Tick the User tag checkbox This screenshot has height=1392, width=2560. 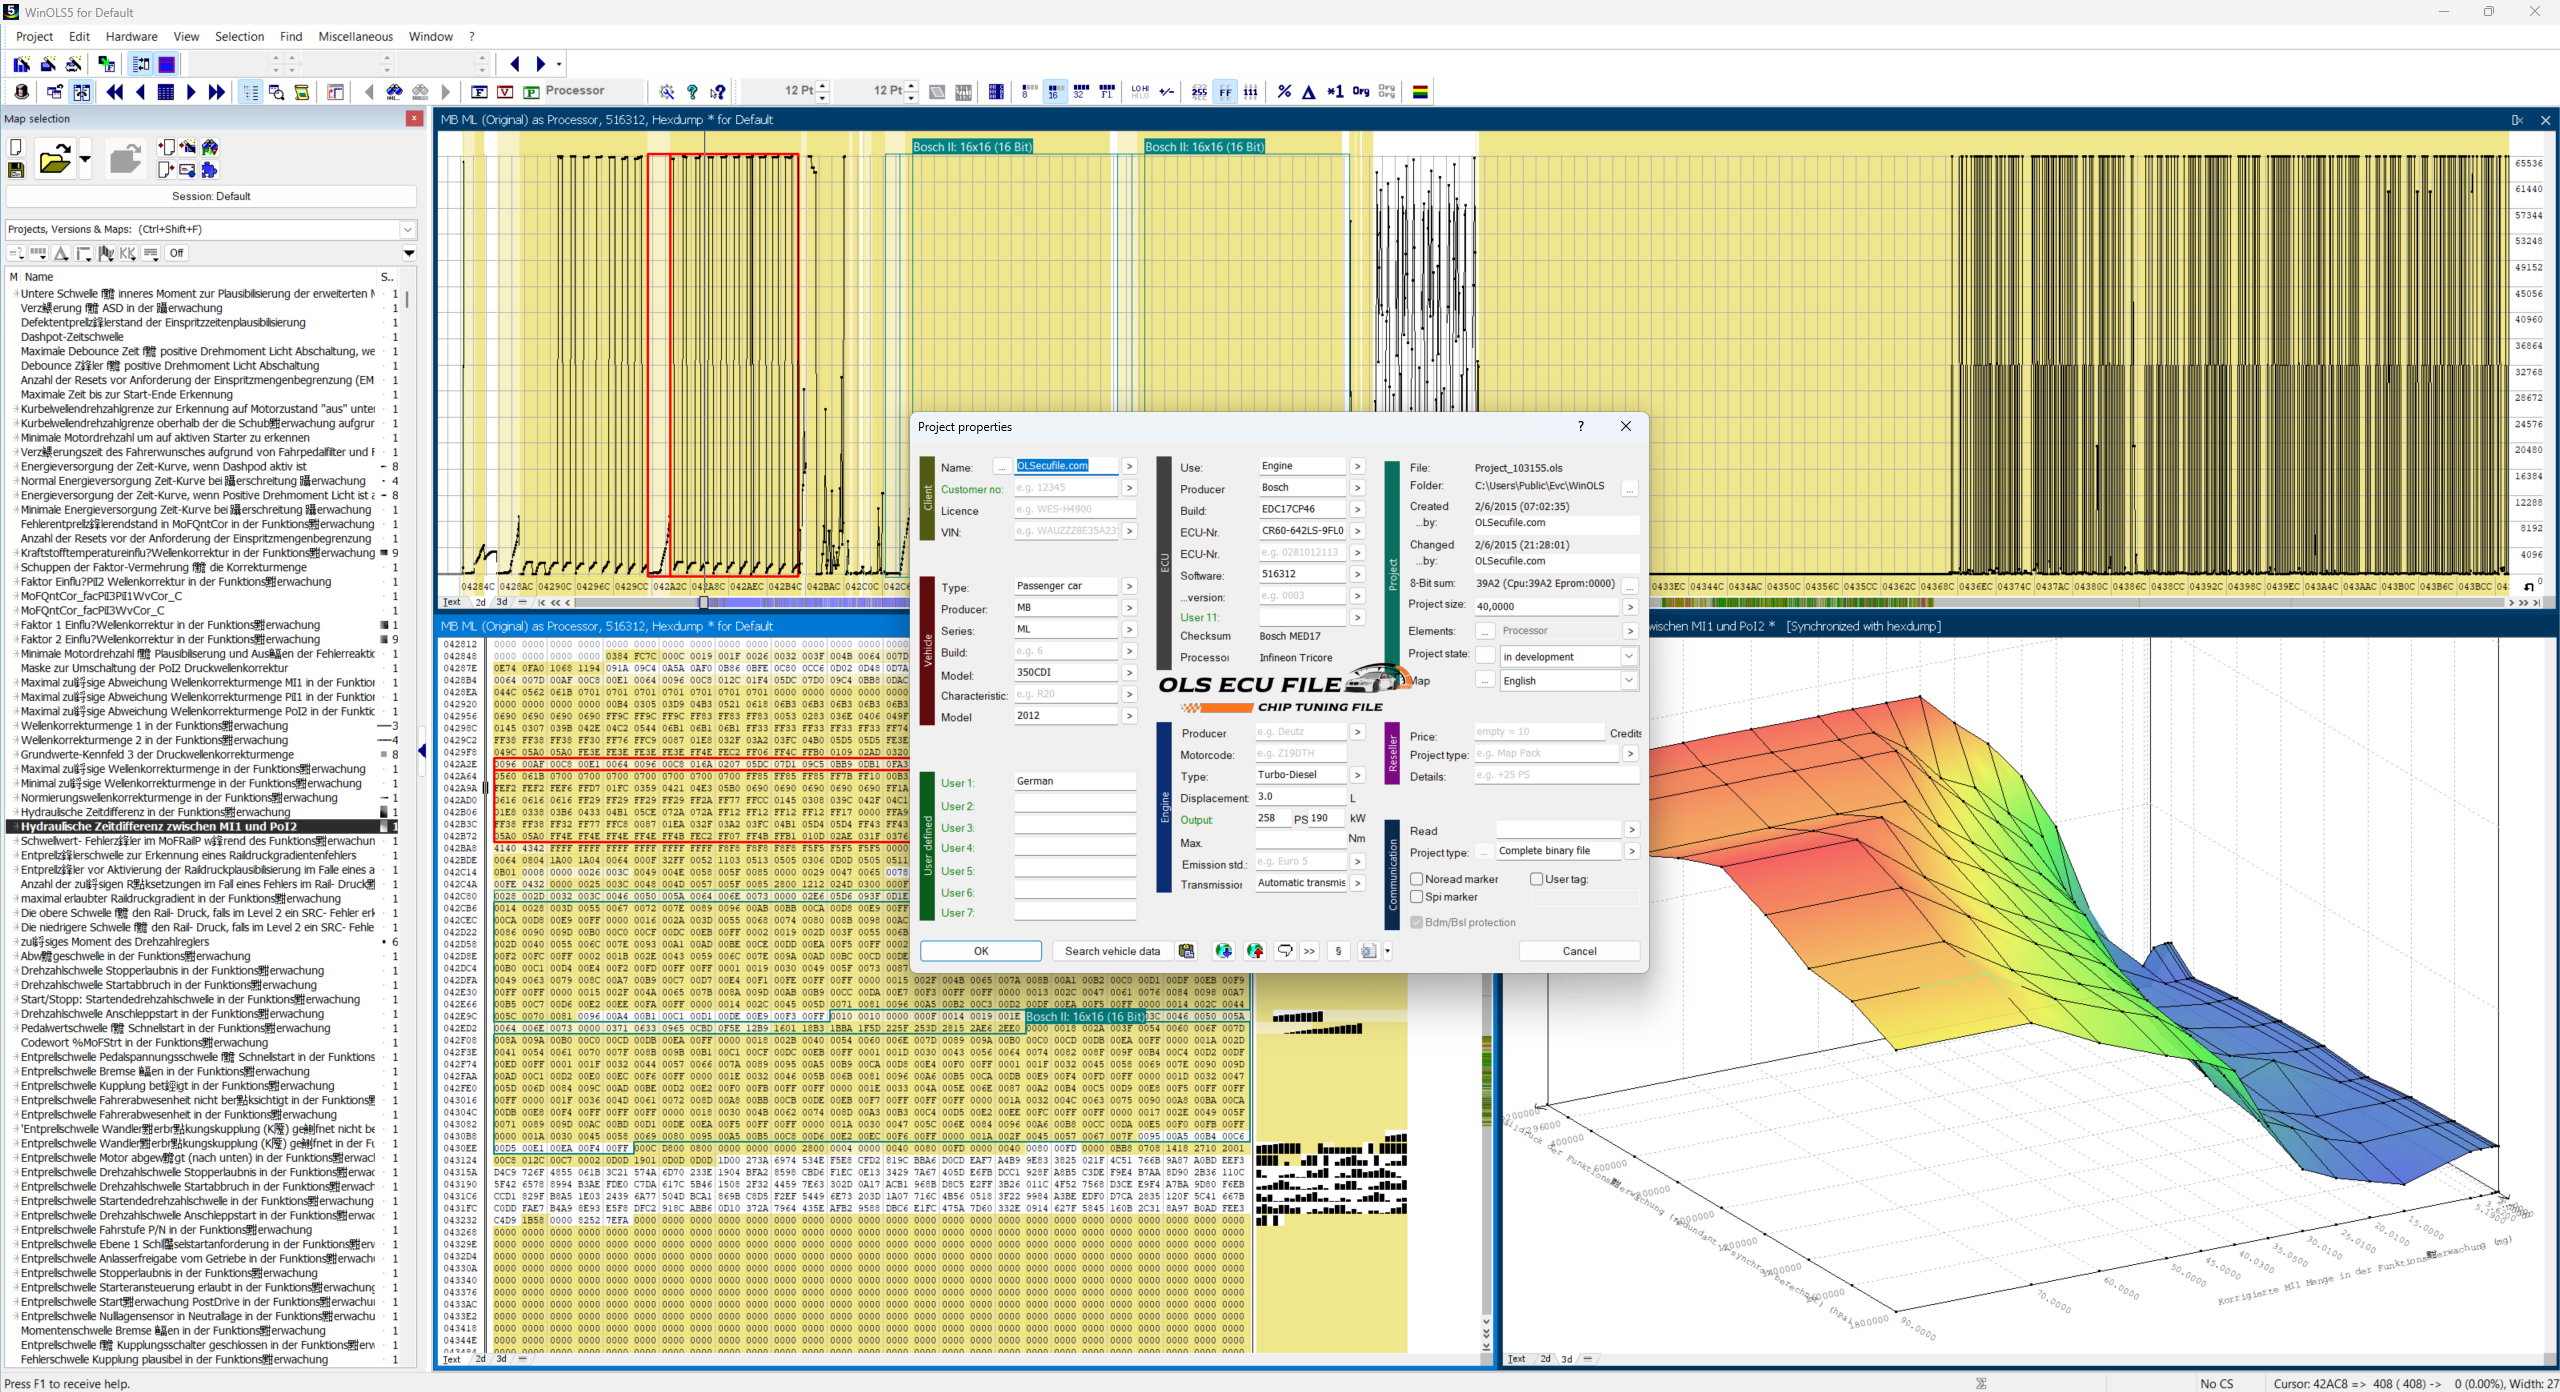coord(1536,879)
